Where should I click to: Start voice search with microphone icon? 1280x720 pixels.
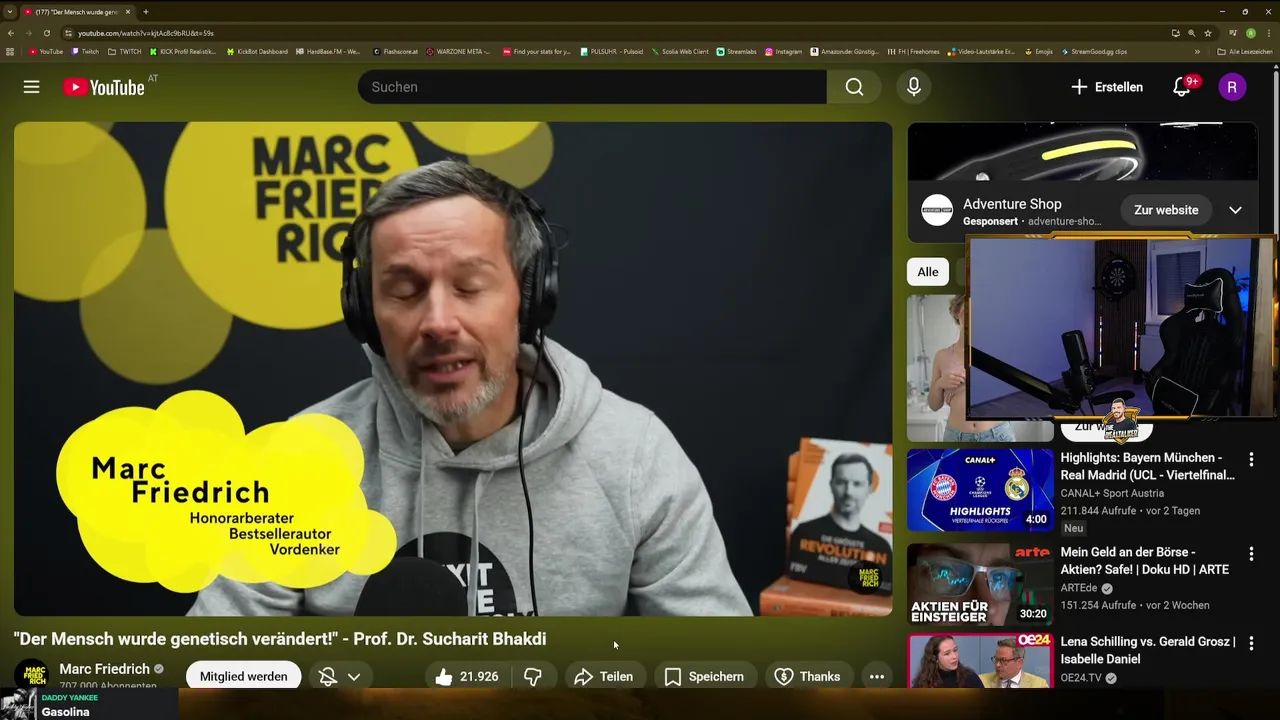[x=913, y=87]
